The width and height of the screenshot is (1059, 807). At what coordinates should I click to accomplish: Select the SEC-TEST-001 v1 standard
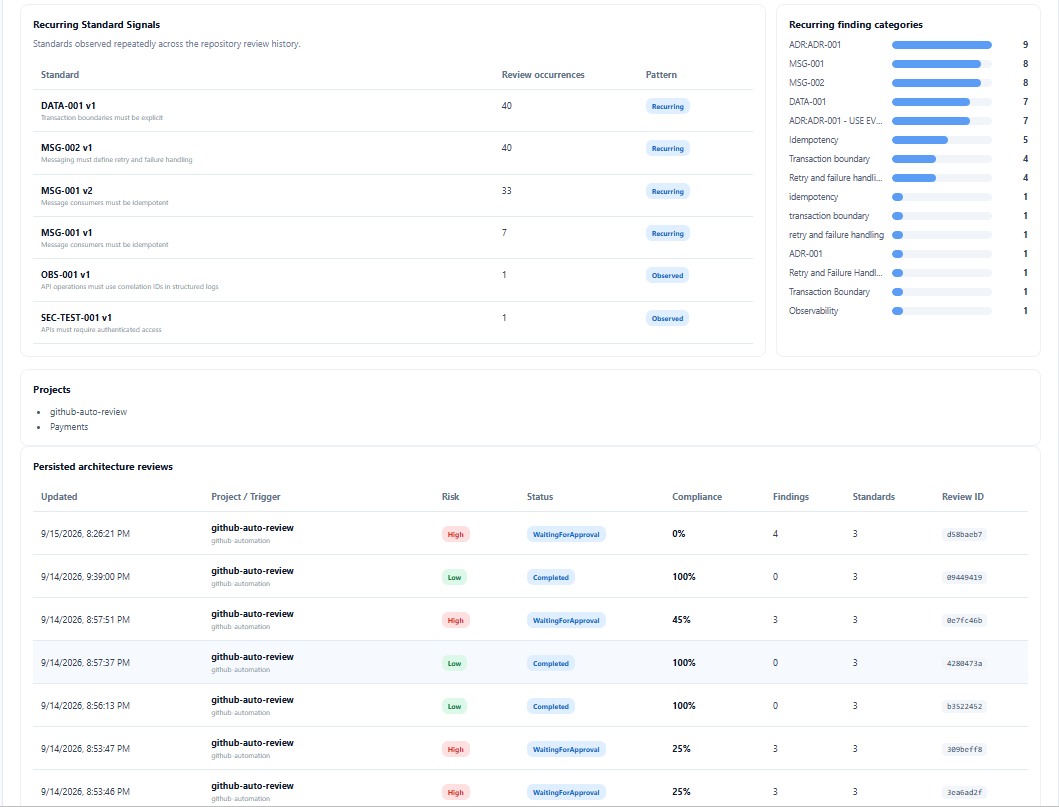(x=76, y=317)
